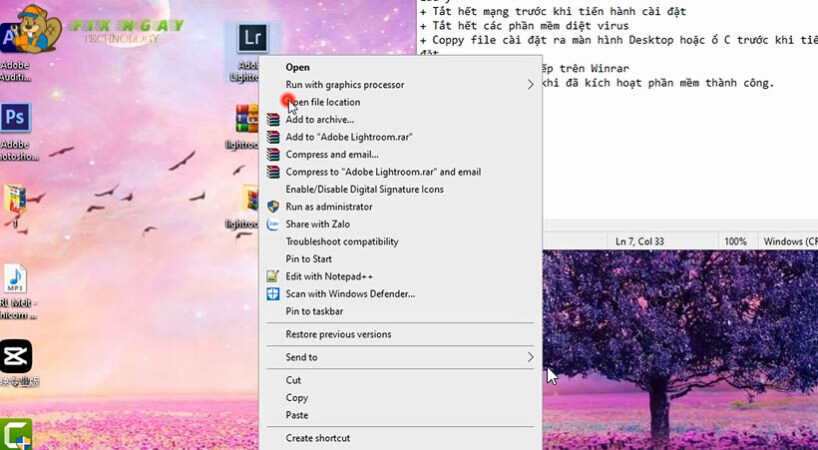
Task: Click Notepad line starting "Coppy file cài đặt"
Action: point(619,40)
